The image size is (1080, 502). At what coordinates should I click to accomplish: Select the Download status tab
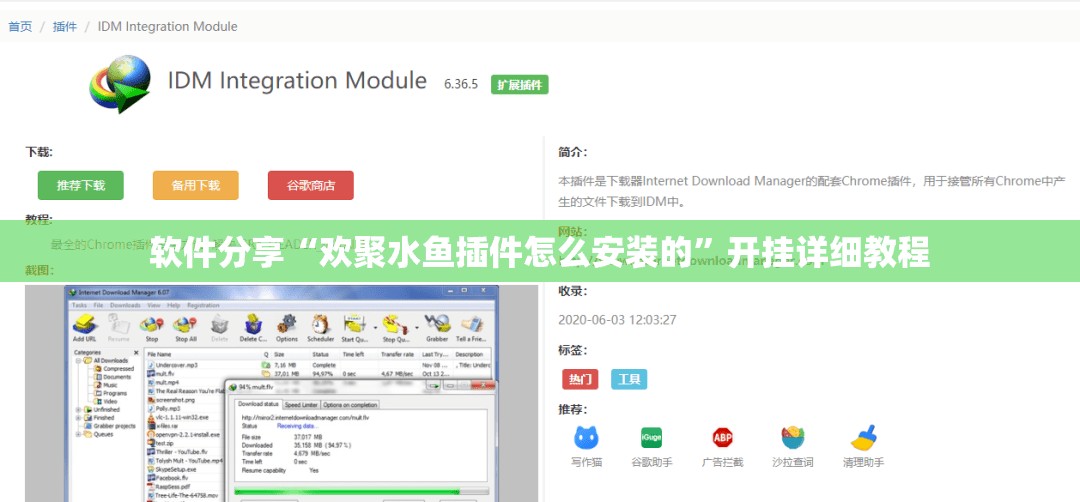pos(259,404)
